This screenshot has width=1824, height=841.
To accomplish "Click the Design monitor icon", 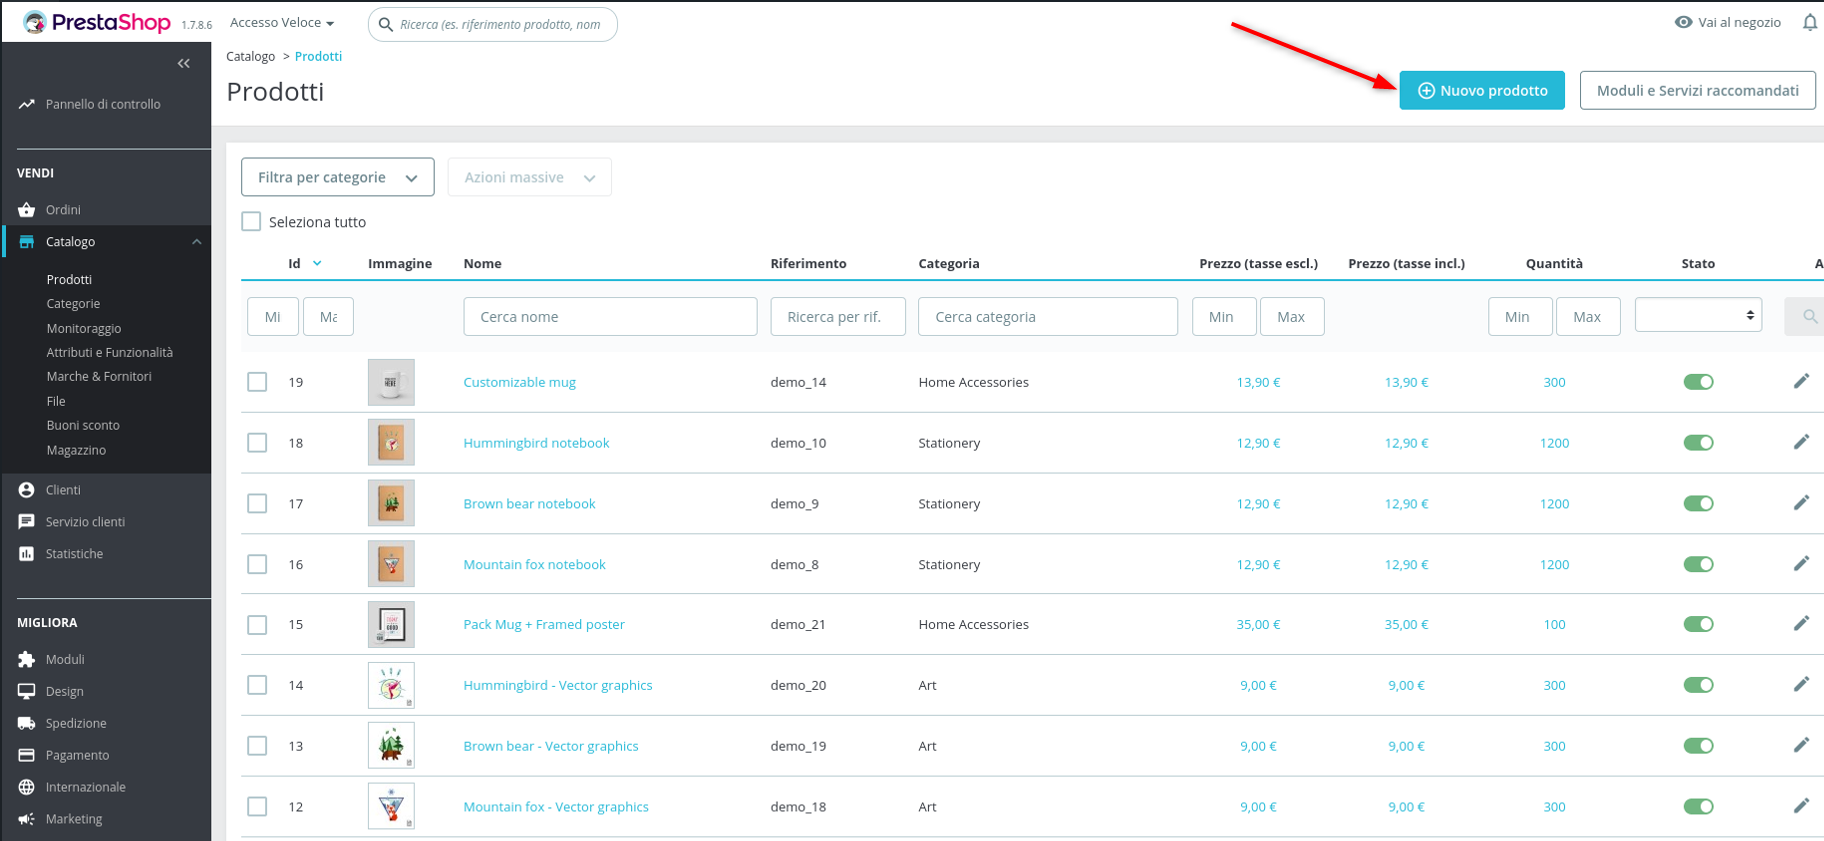I will coord(27,692).
